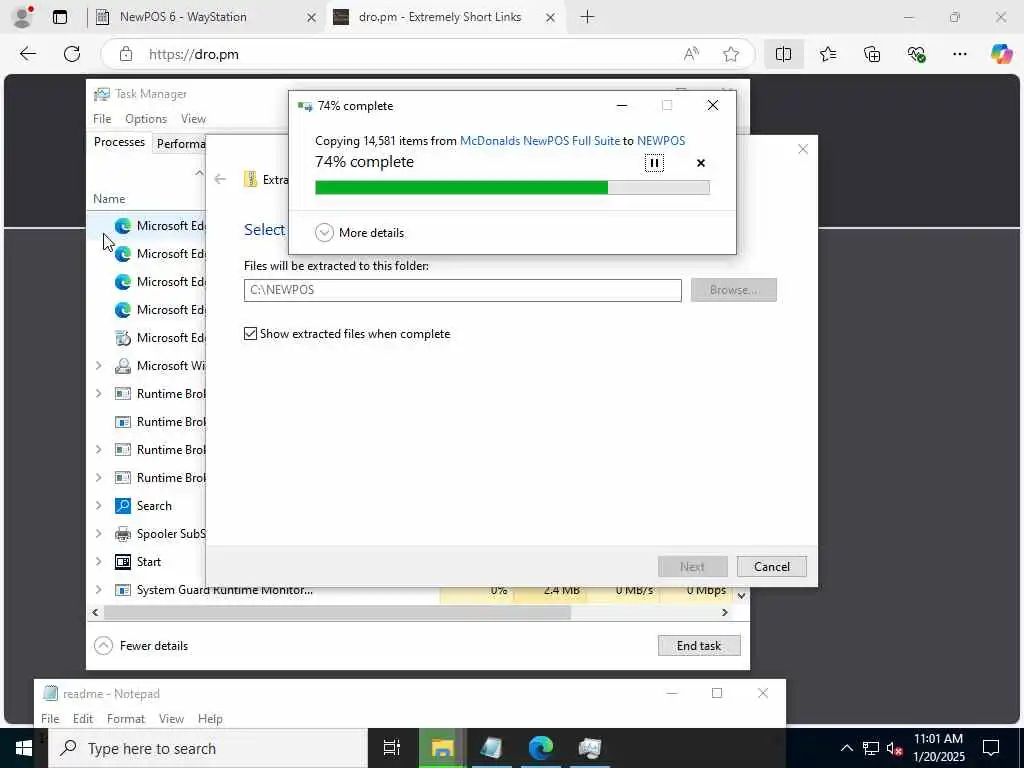Viewport: 1024px width, 768px height.
Task: Close the NewPOS 6 - WayStation tab
Action: 312,18
